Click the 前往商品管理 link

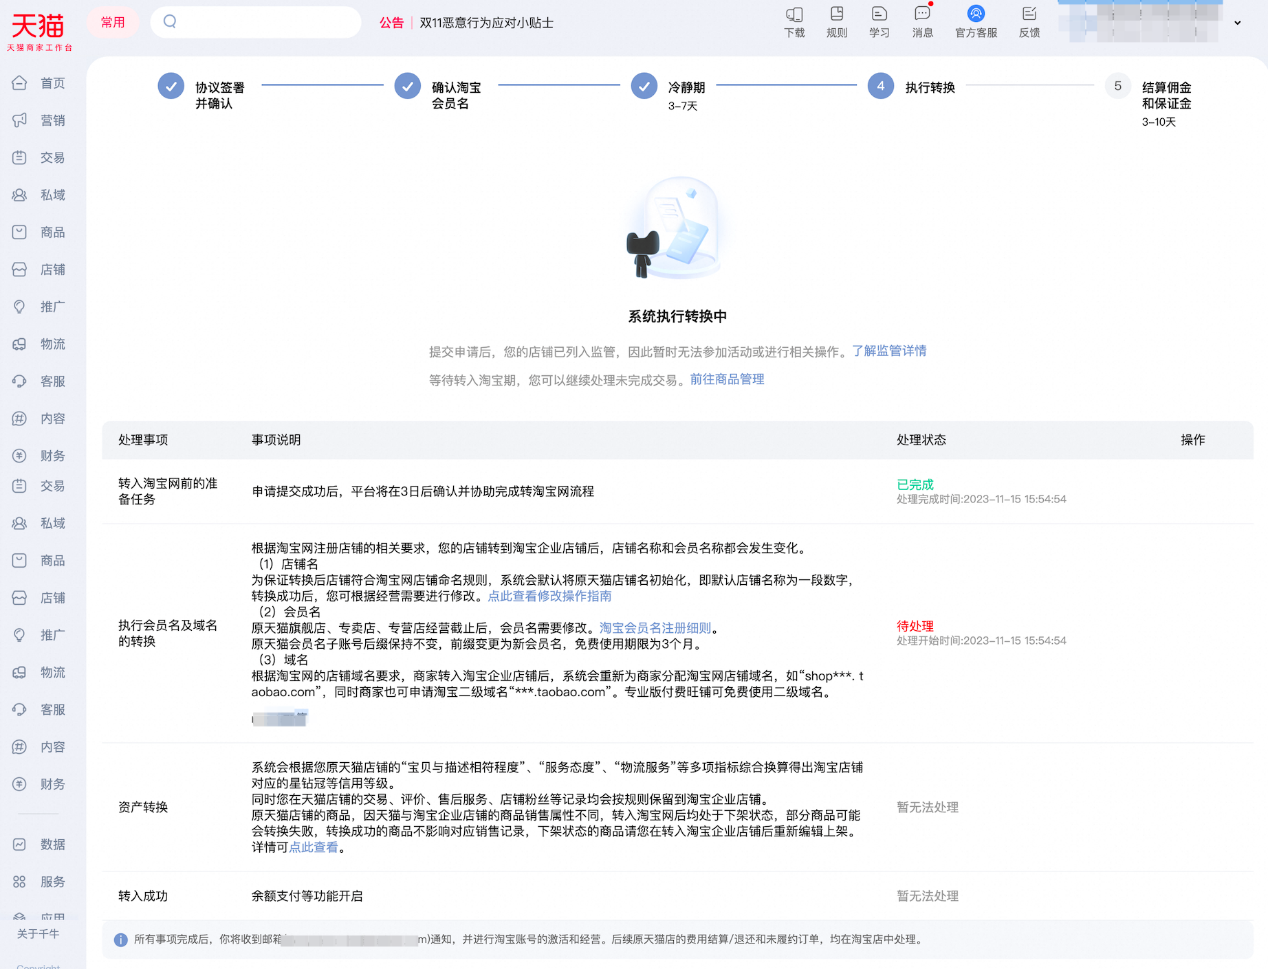tap(726, 379)
